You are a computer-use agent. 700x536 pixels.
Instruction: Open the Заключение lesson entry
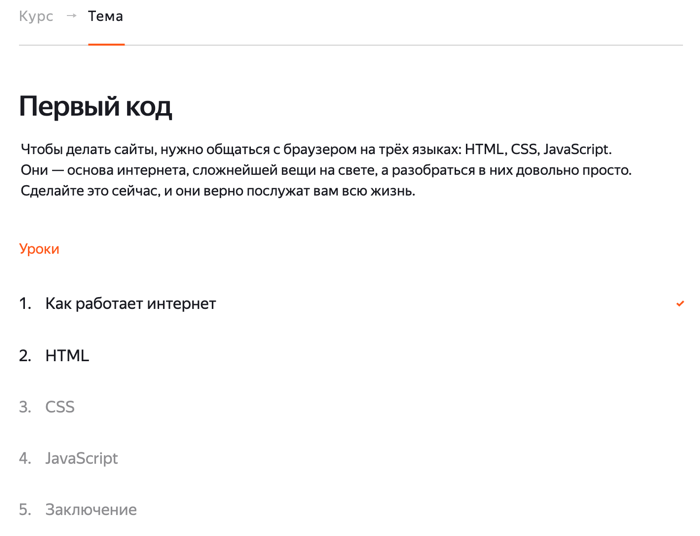pyautogui.click(x=90, y=510)
